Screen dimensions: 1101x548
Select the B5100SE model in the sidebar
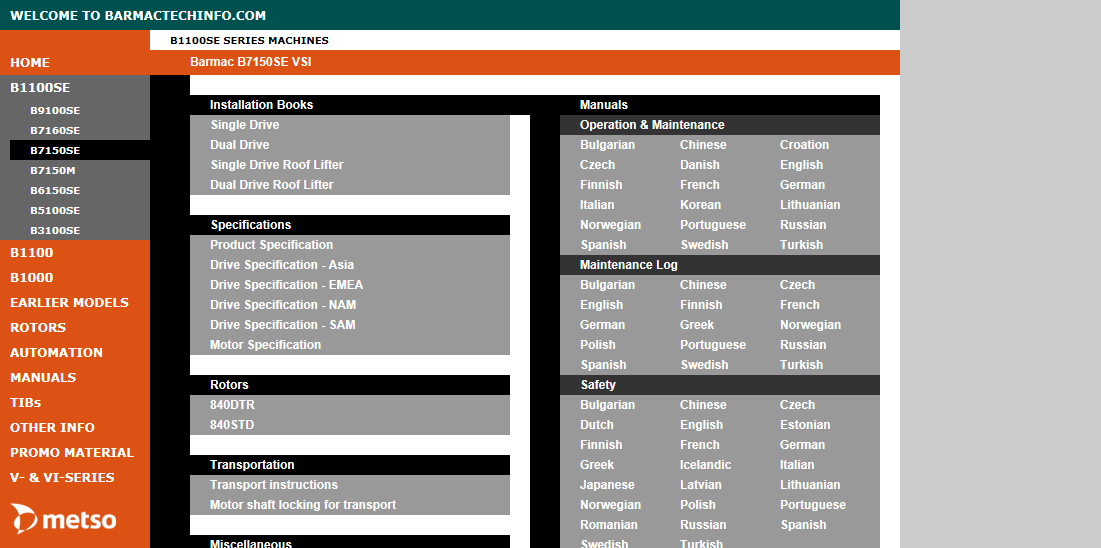click(x=55, y=210)
